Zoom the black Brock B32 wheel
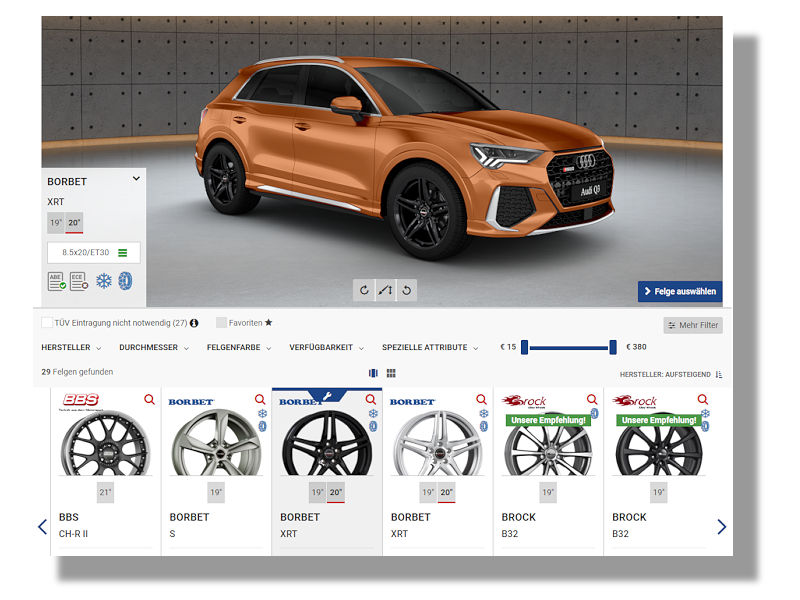This screenshot has width=800, height=600. tap(703, 399)
